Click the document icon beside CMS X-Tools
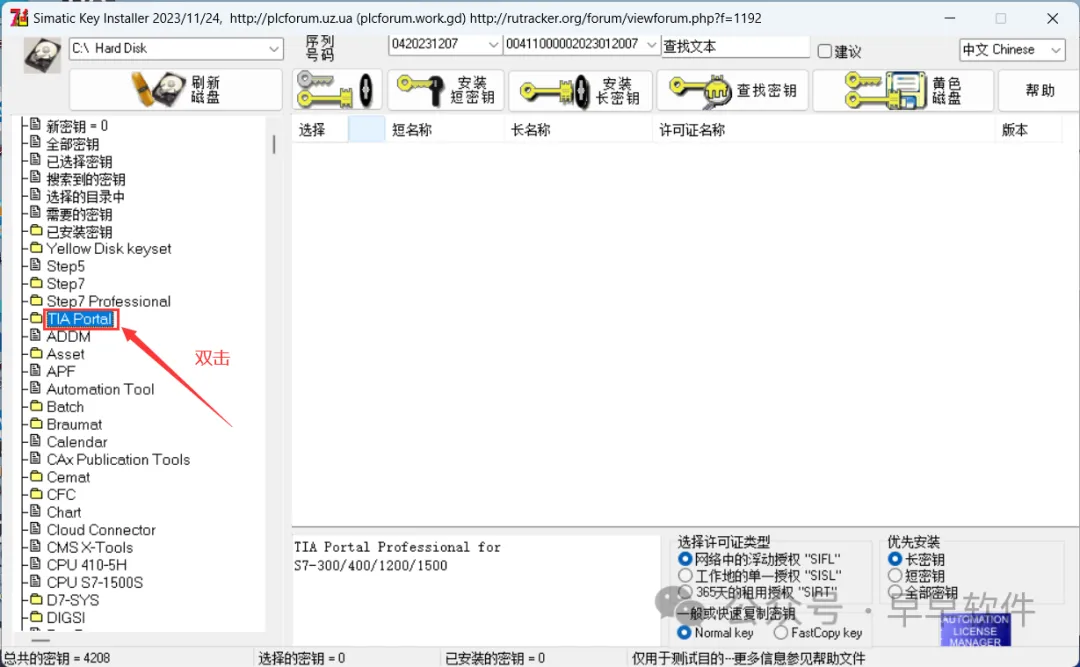 click(x=36, y=546)
